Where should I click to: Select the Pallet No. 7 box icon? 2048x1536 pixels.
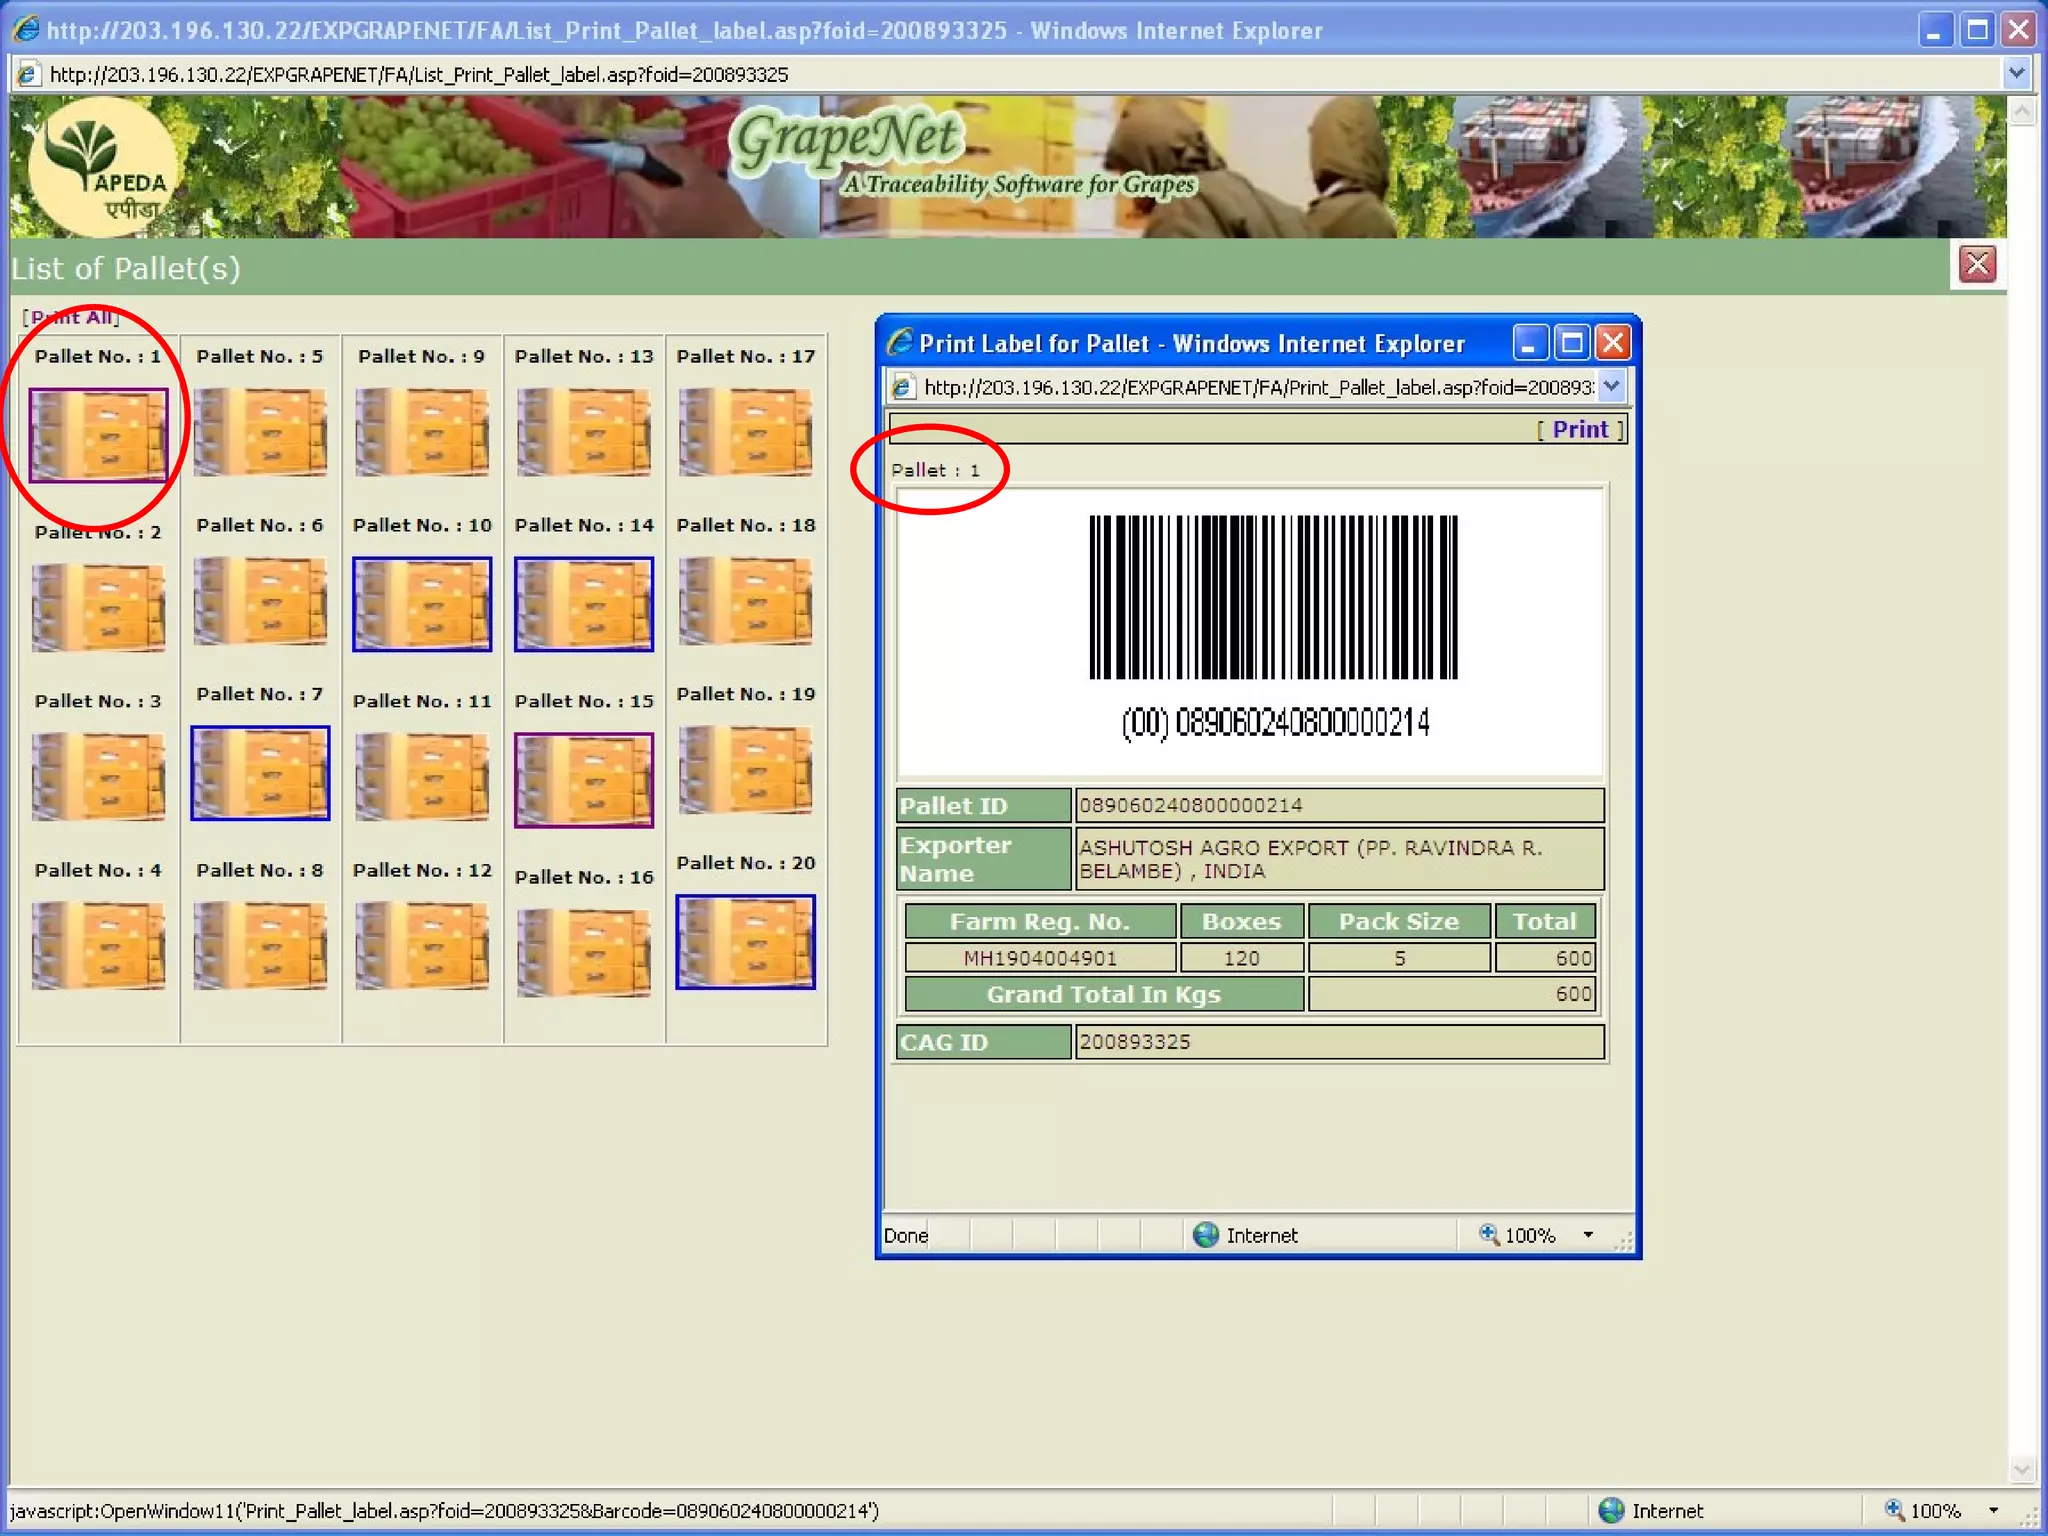[x=260, y=773]
